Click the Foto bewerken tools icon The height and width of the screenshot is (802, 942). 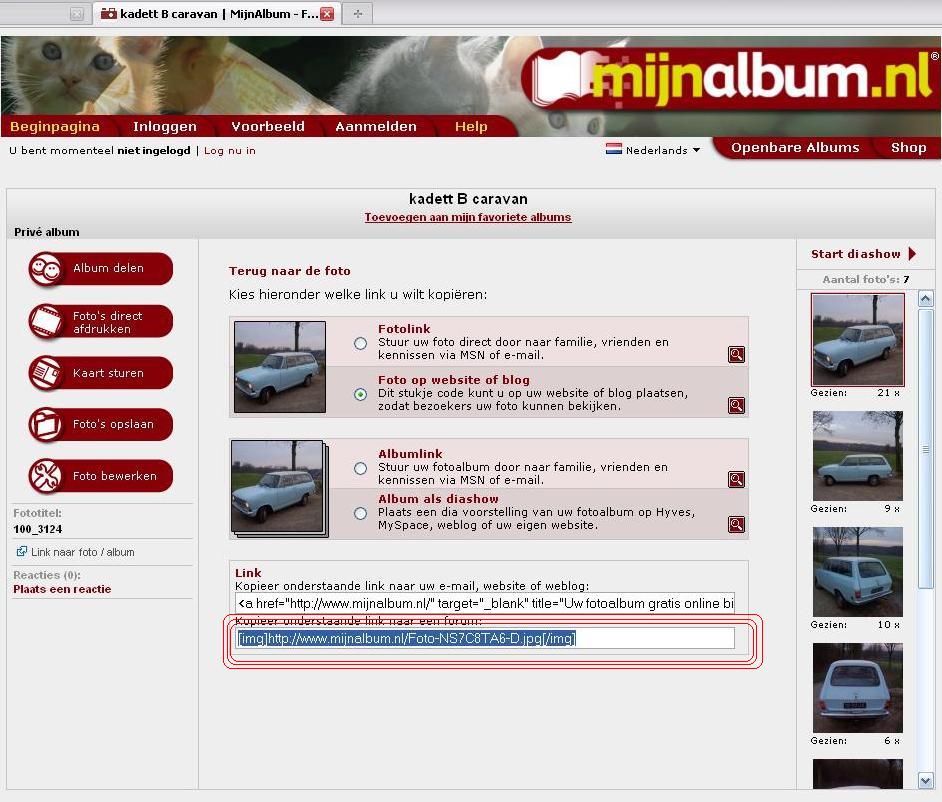coord(47,476)
